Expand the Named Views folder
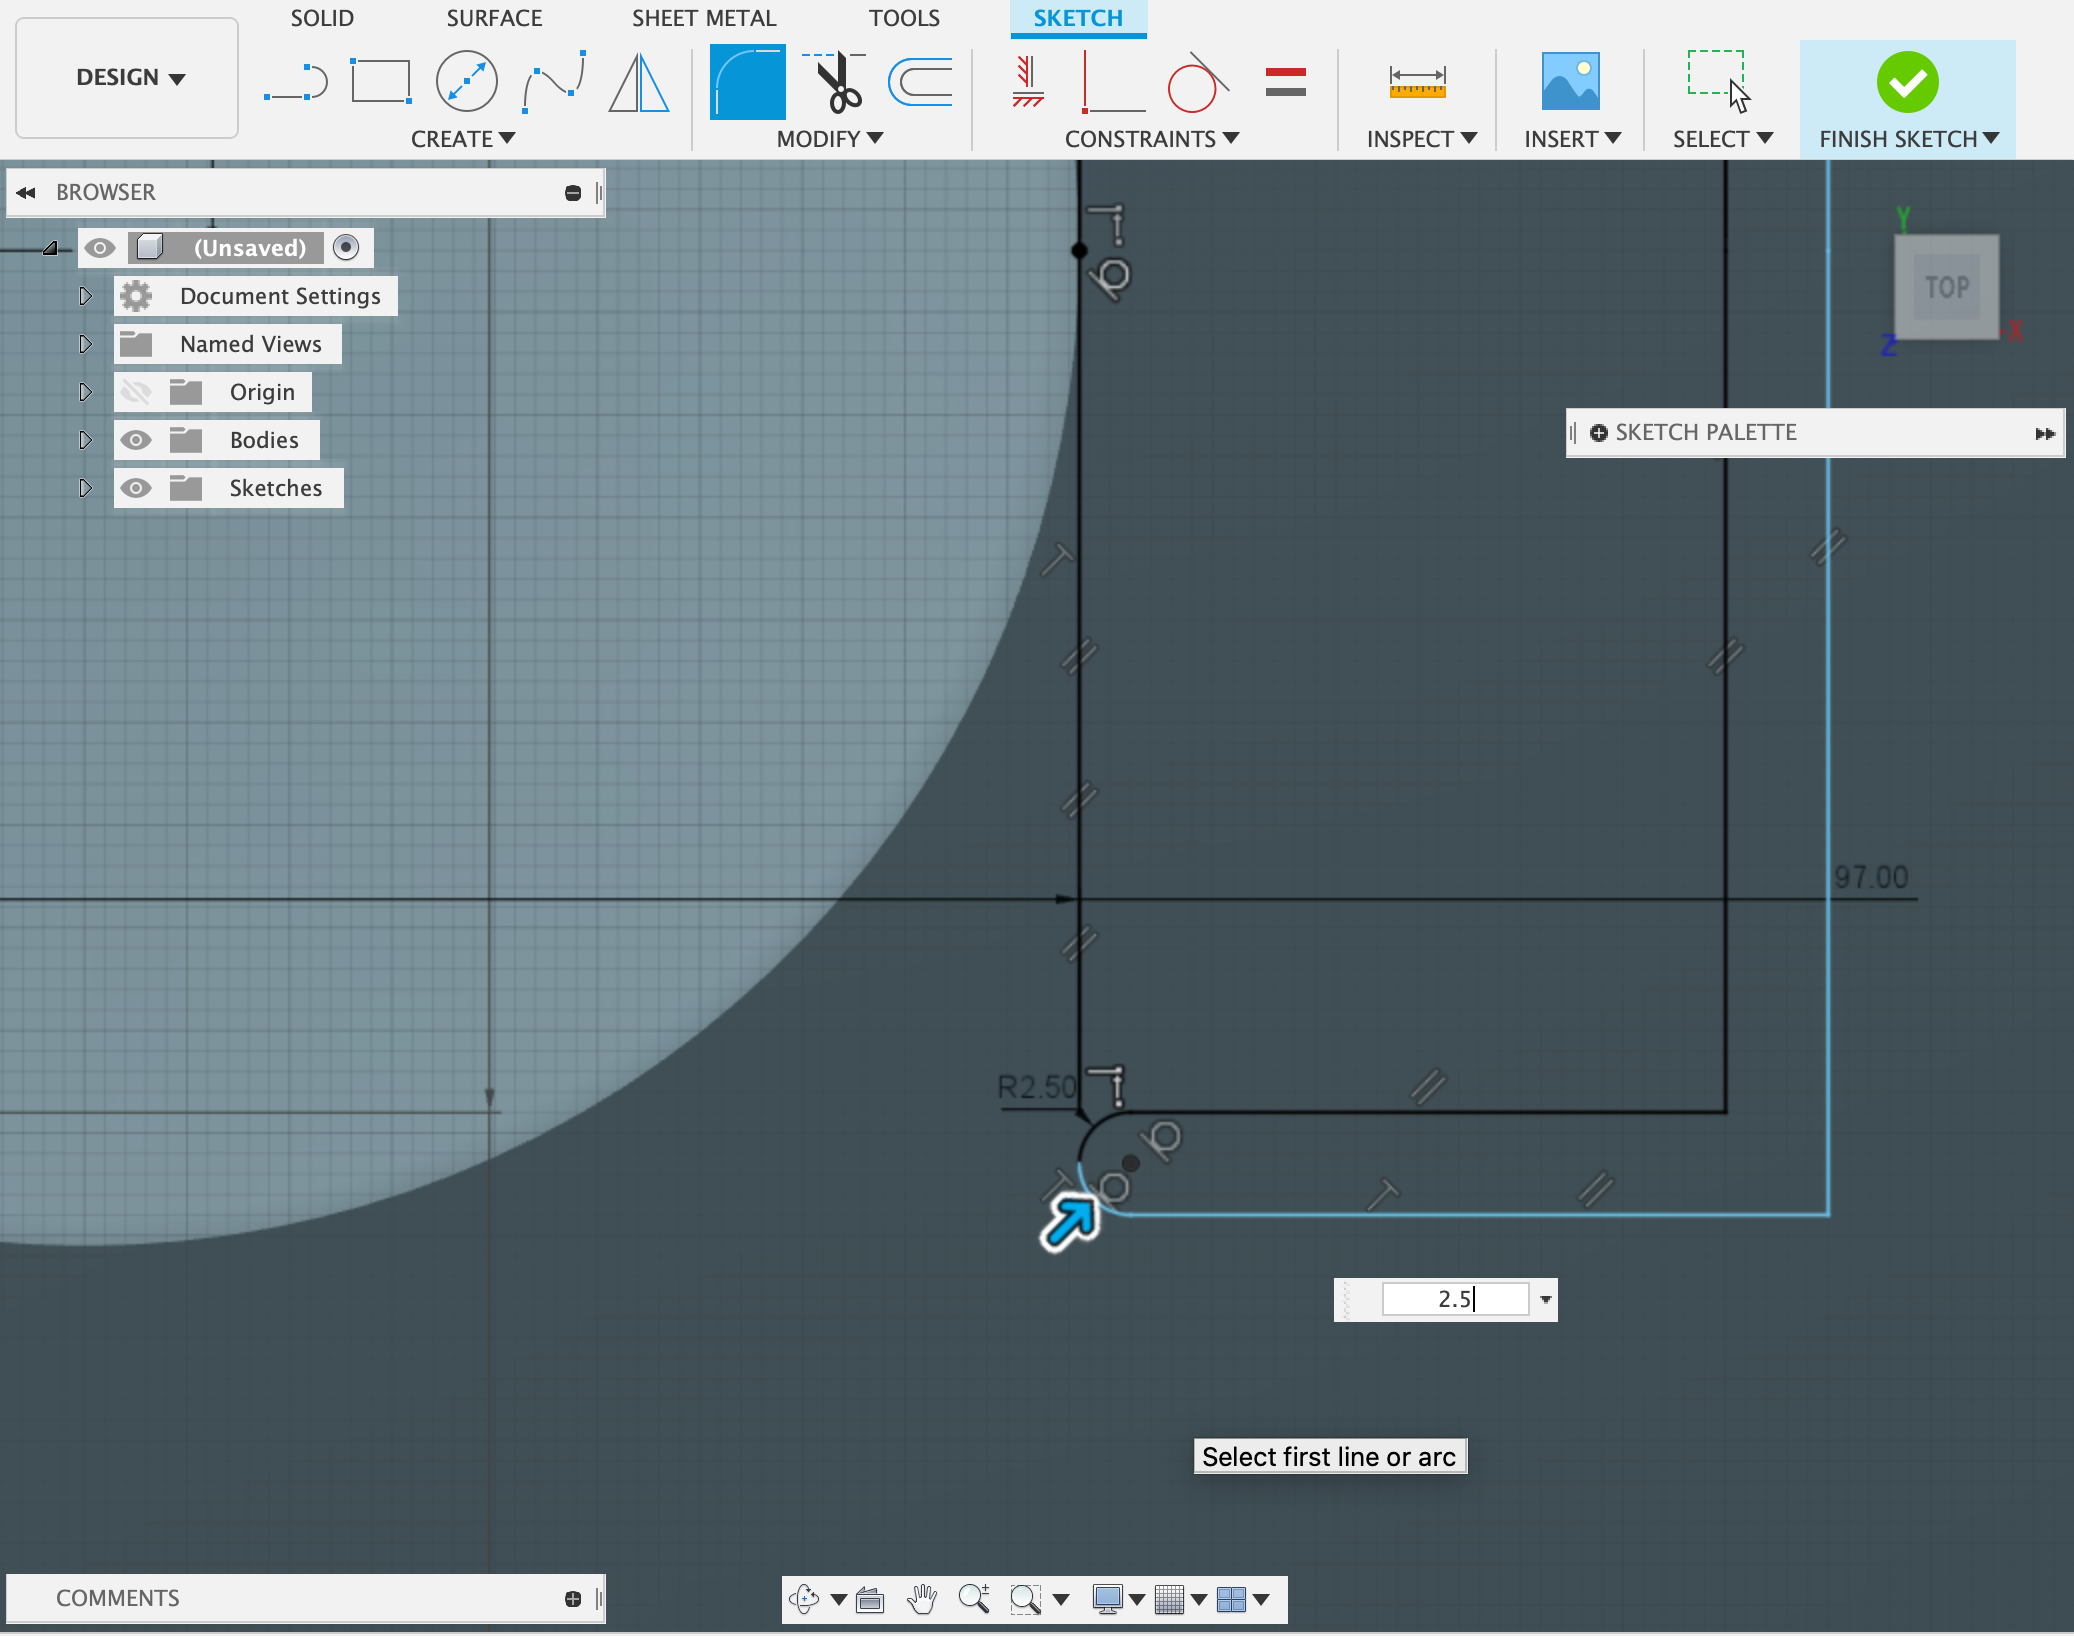This screenshot has width=2074, height=1636. click(84, 343)
